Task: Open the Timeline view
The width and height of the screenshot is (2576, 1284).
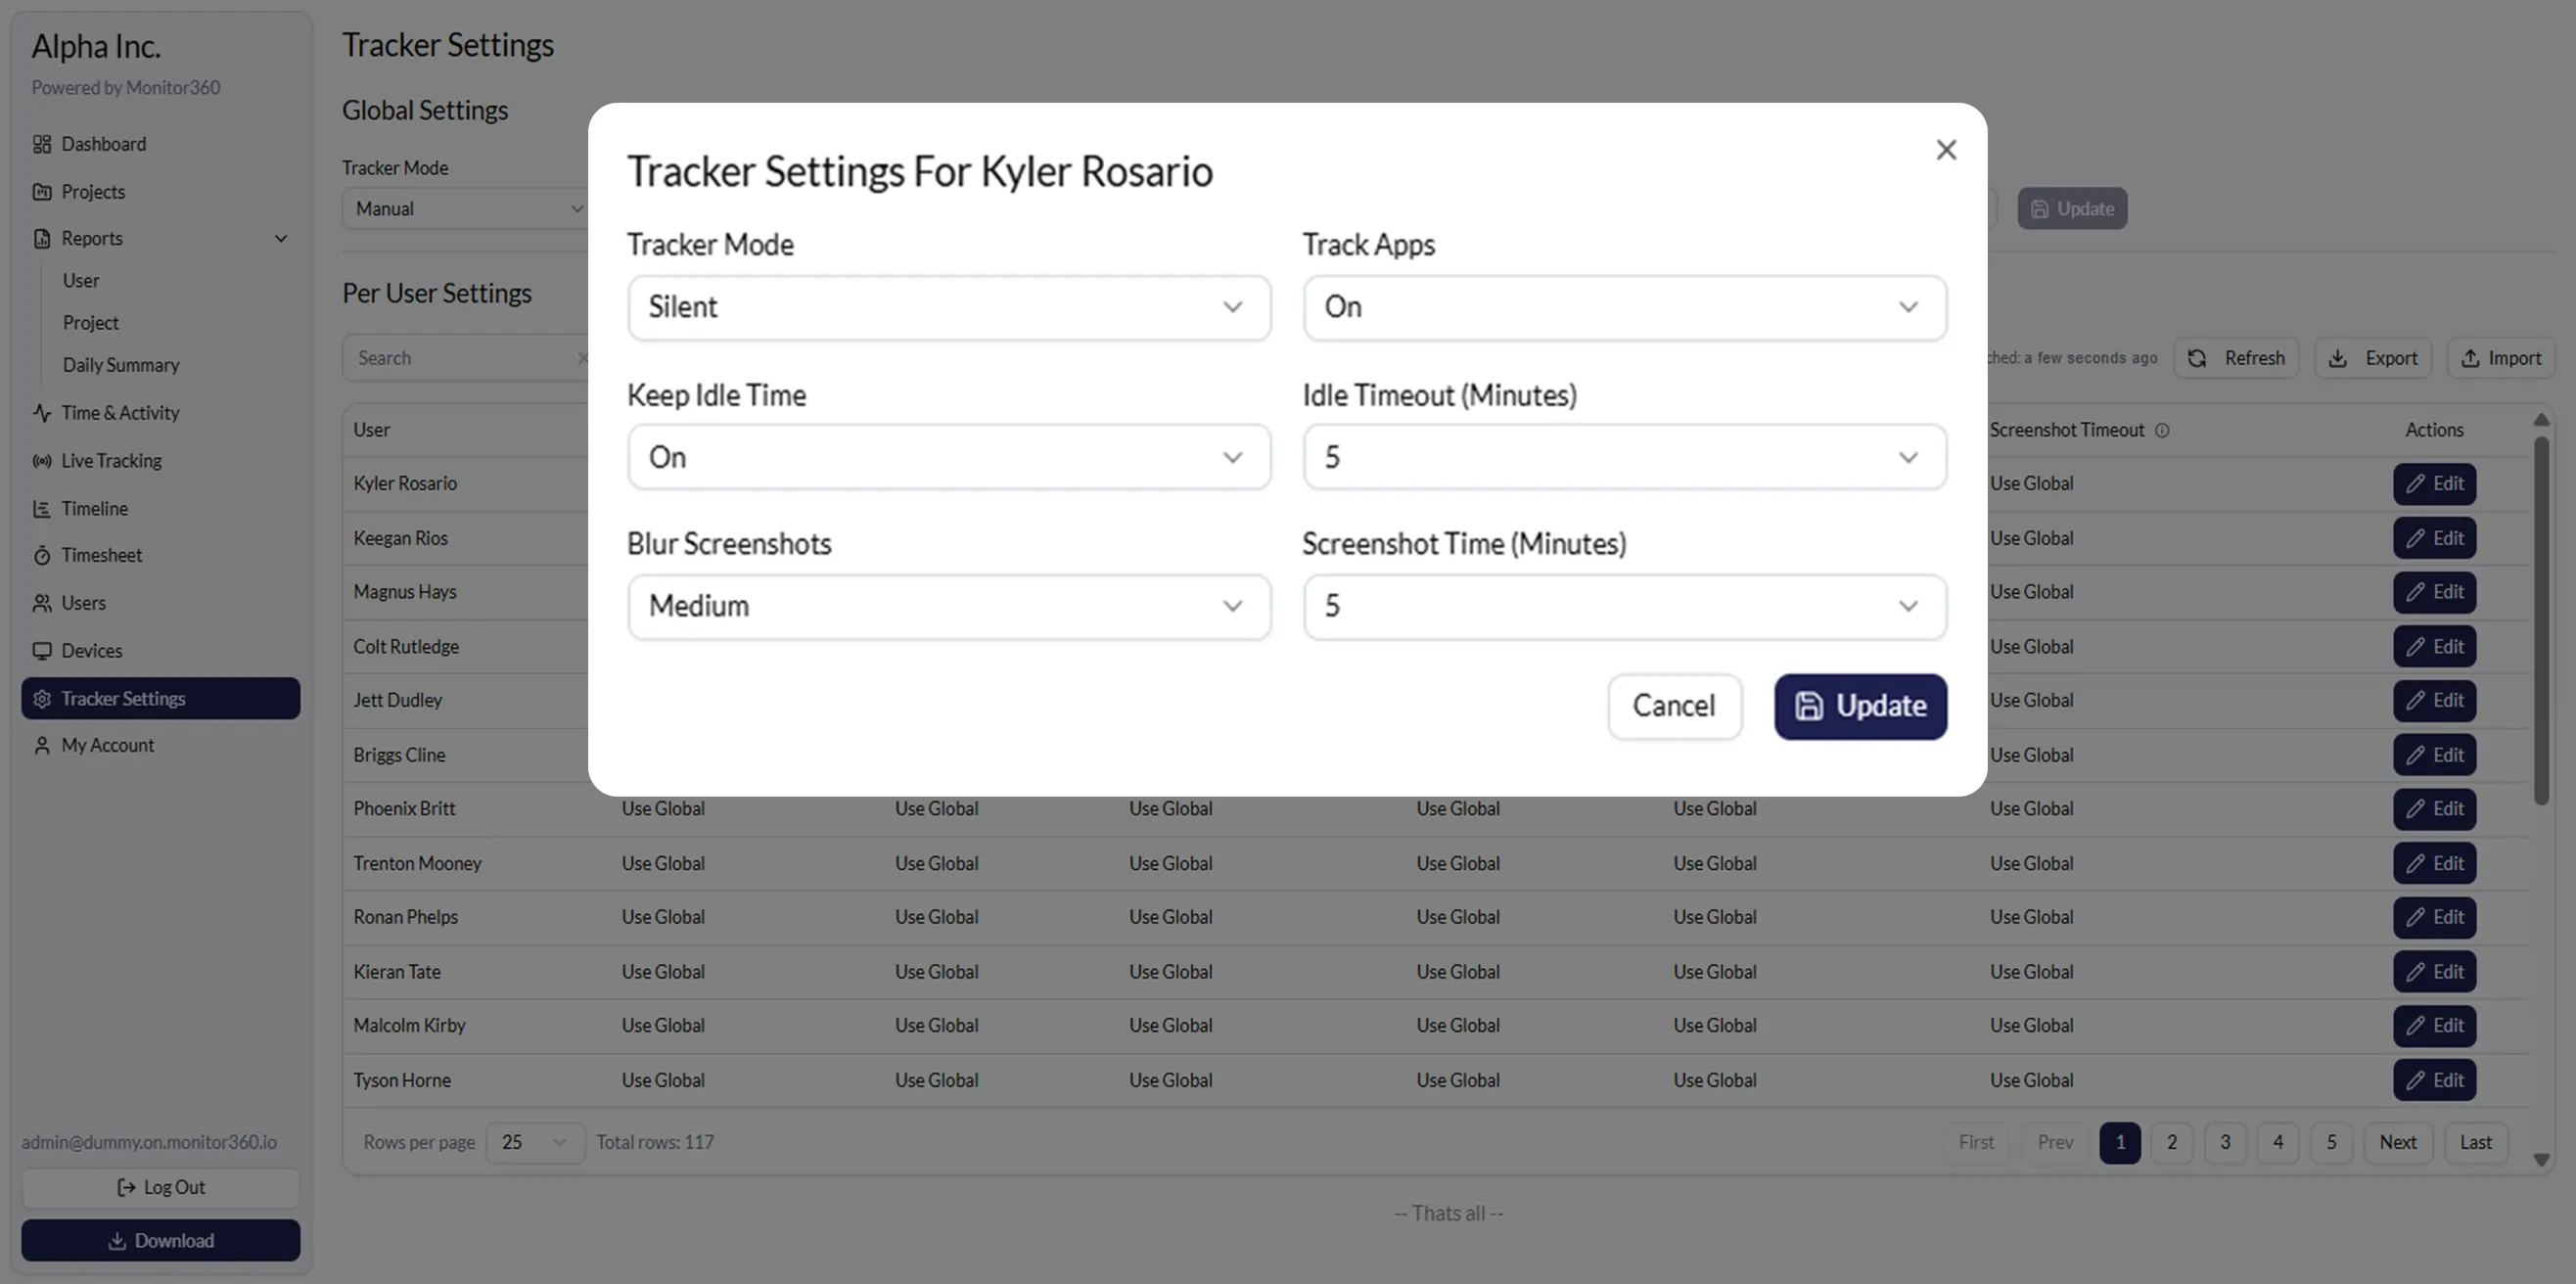Action: (x=94, y=508)
